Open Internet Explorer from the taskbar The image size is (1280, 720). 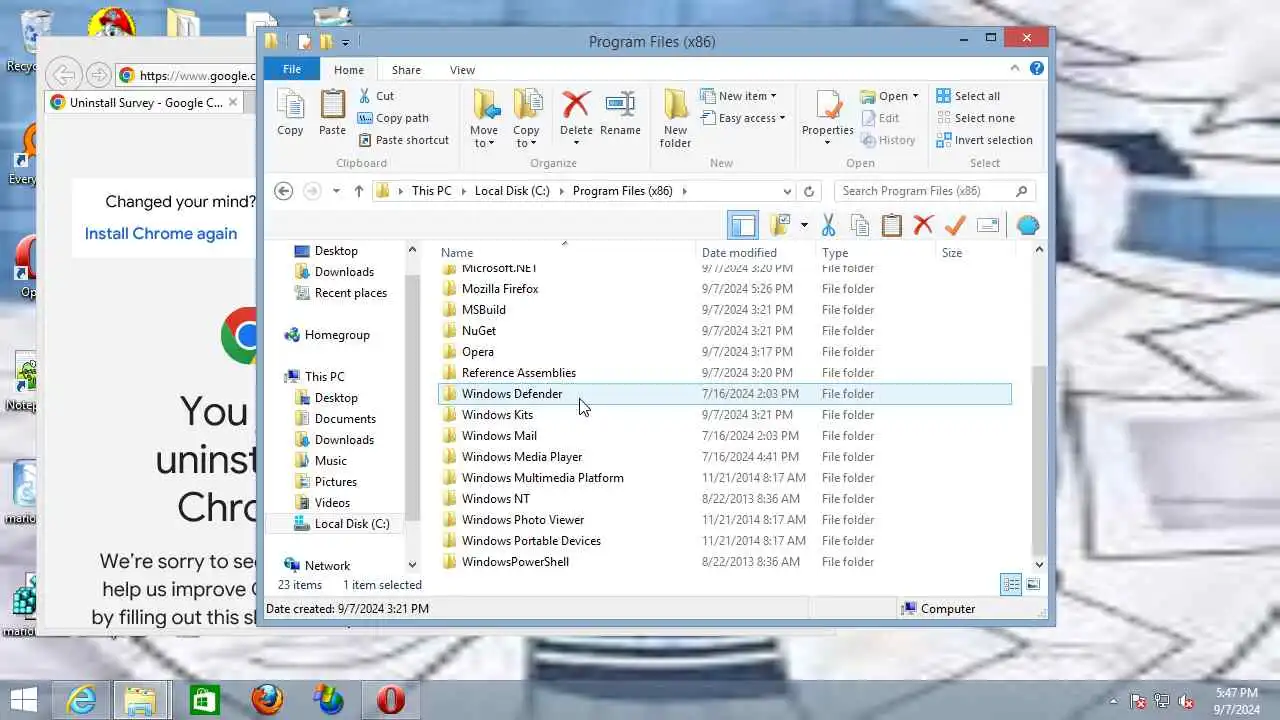tap(80, 700)
